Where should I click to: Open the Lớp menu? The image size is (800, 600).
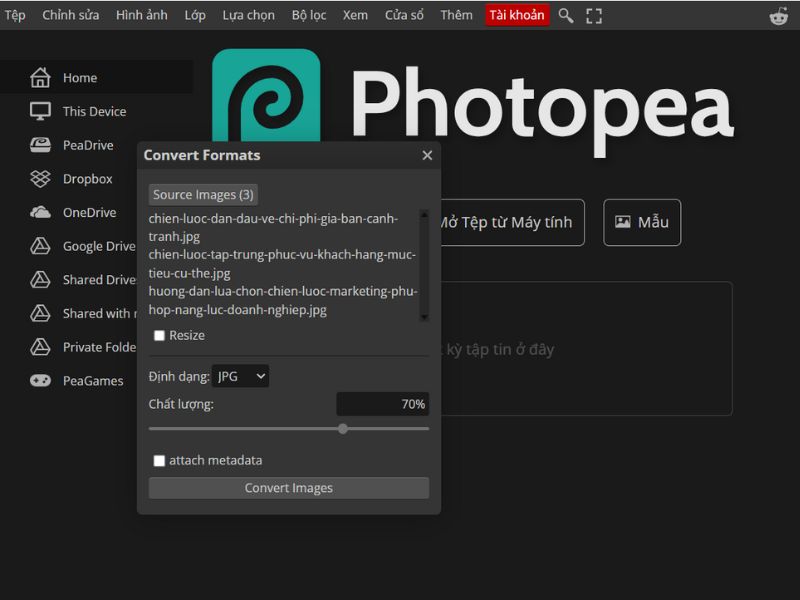click(195, 15)
